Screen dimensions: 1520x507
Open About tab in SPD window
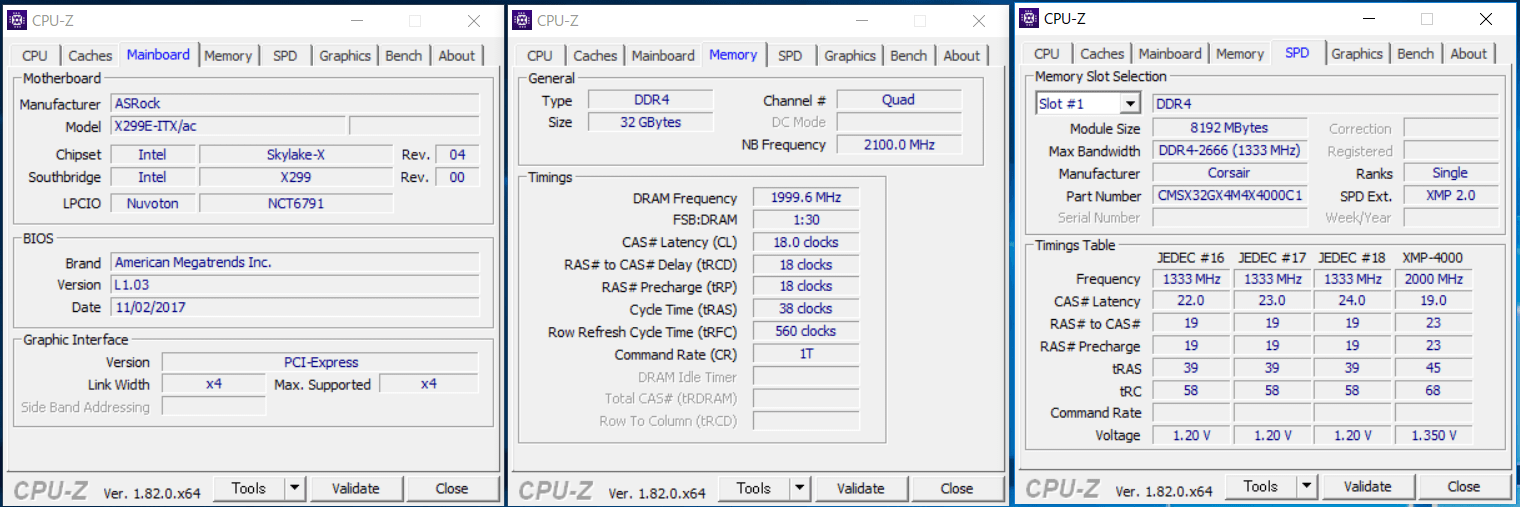pos(1469,54)
